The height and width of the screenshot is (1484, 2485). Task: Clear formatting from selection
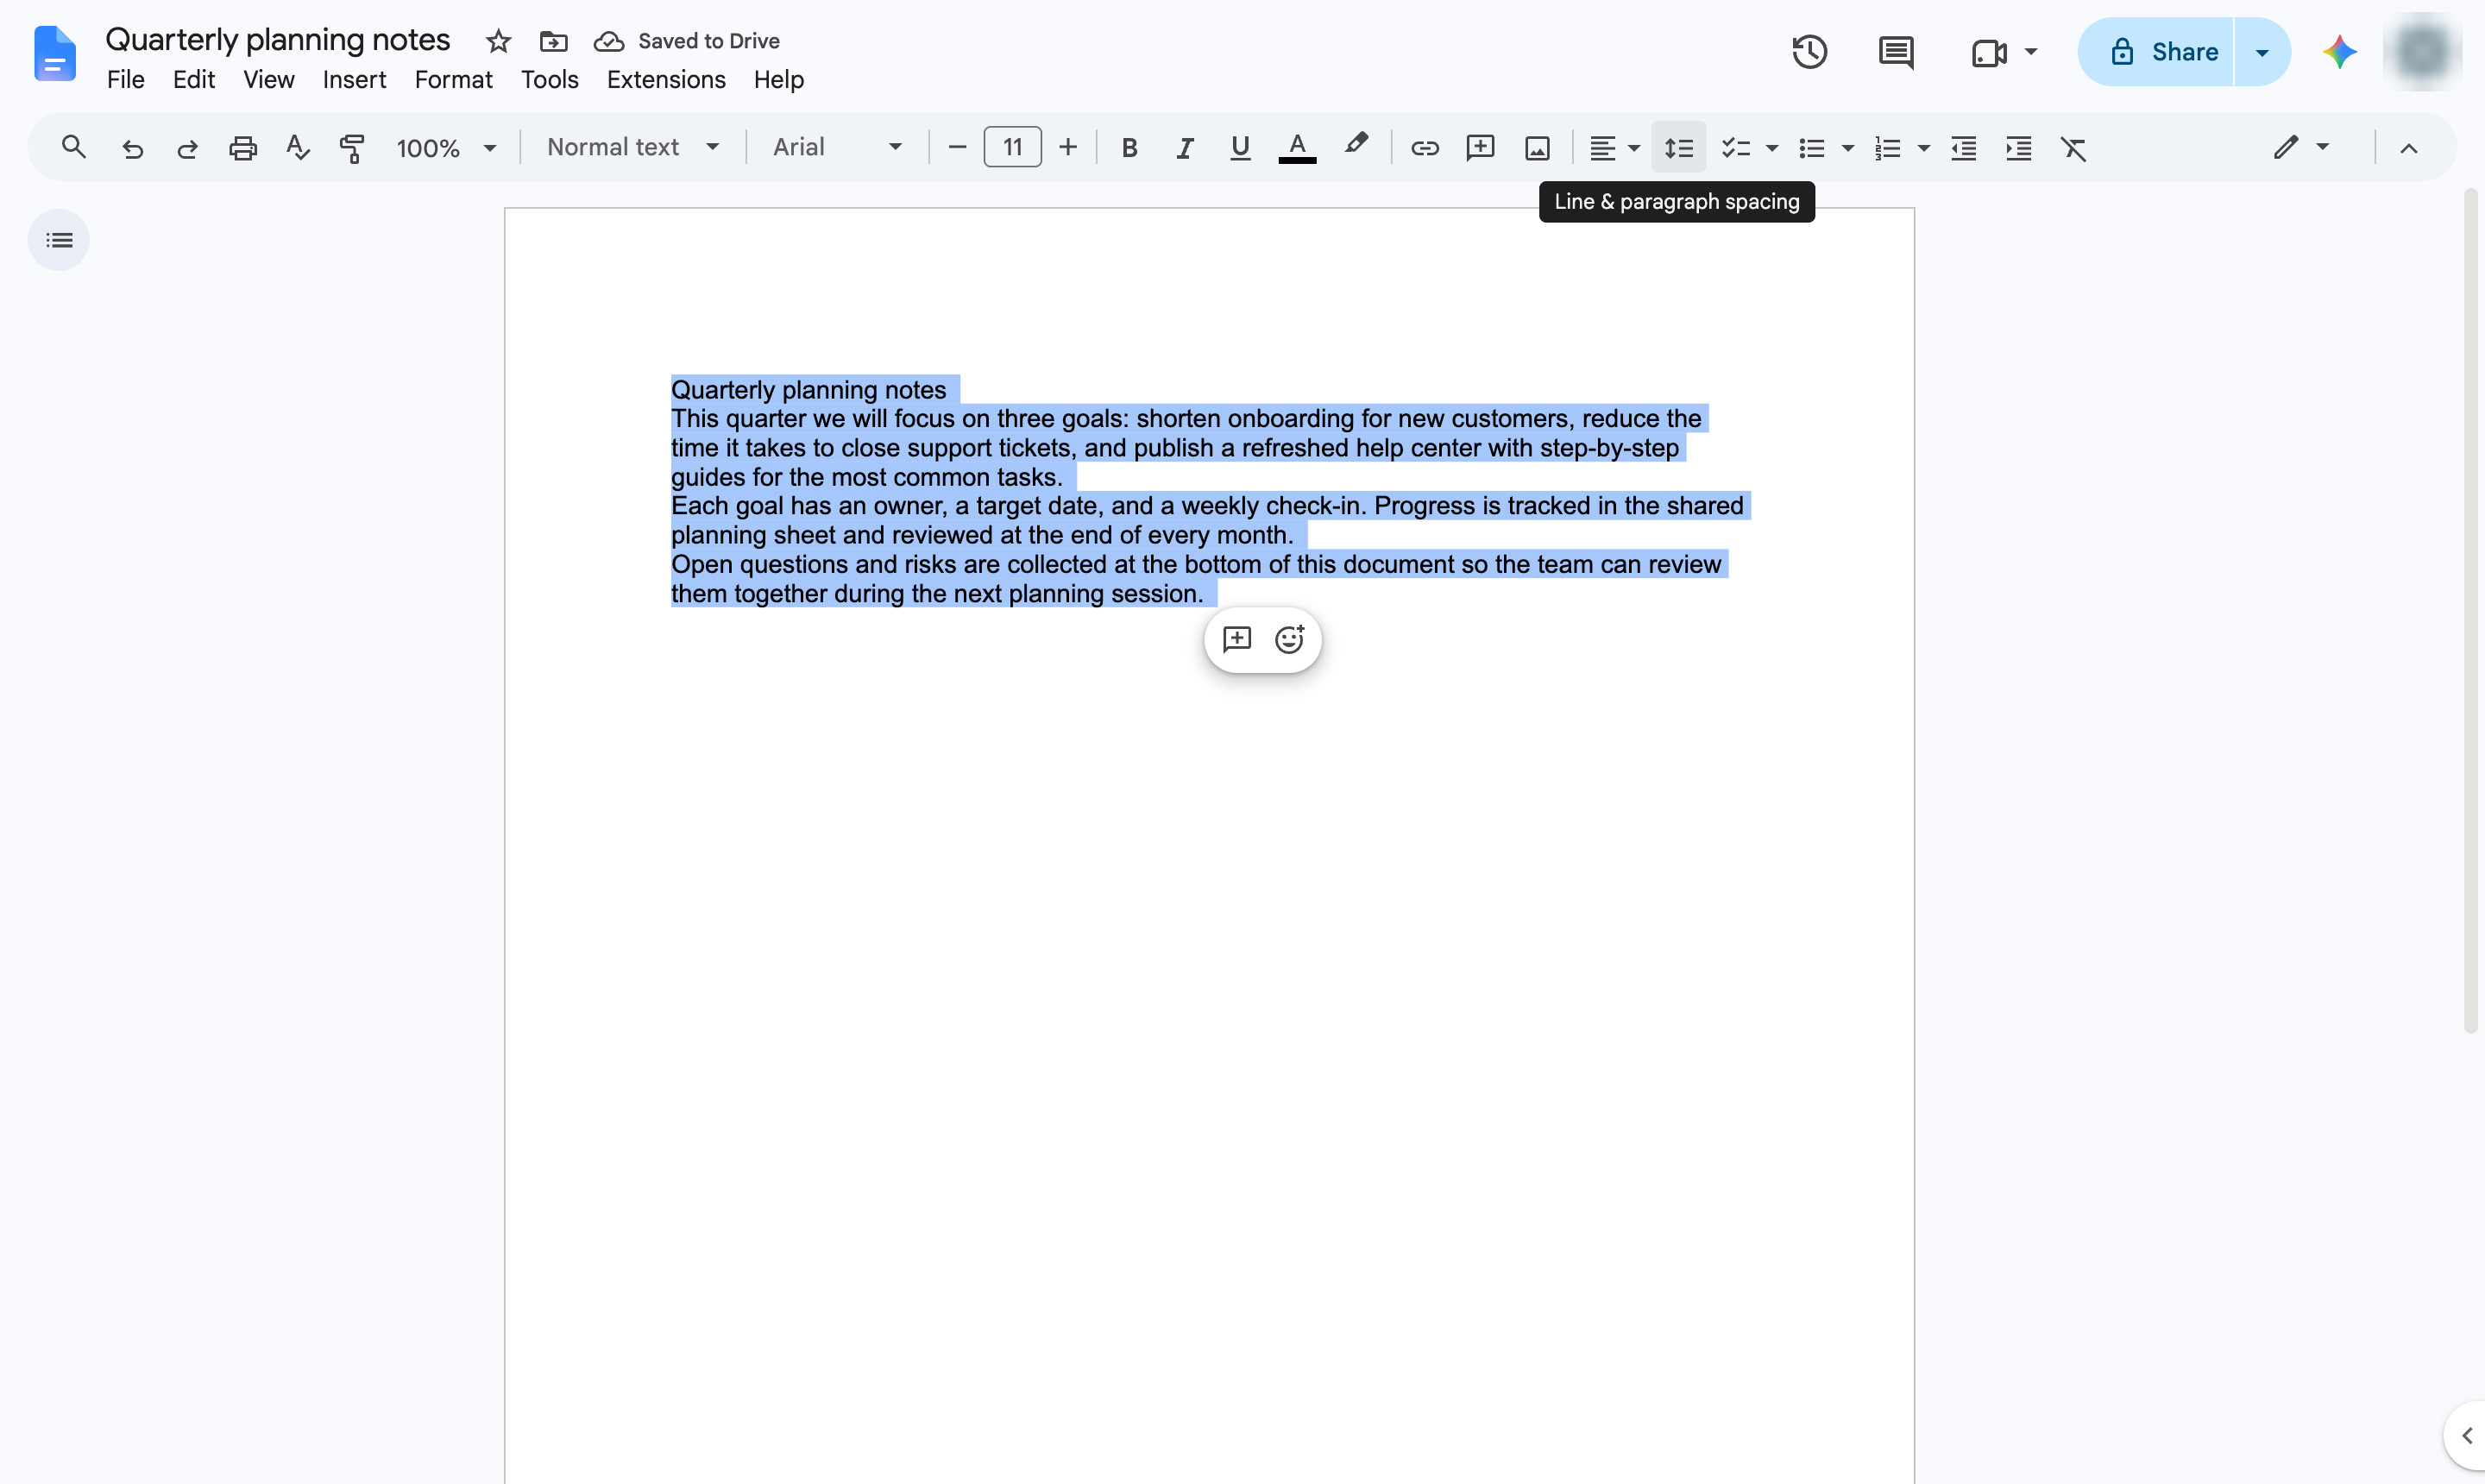coord(2074,148)
